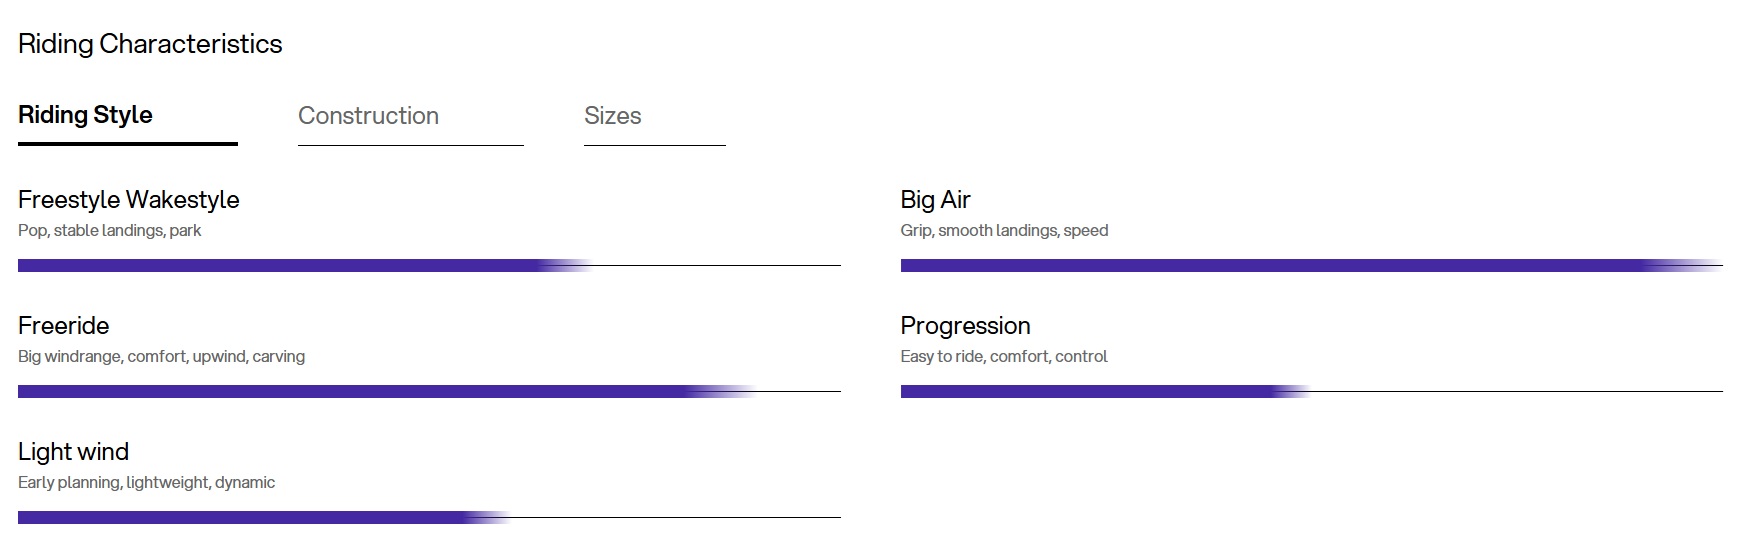The width and height of the screenshot is (1746, 552).
Task: Switch to the Construction tab
Action: point(368,116)
